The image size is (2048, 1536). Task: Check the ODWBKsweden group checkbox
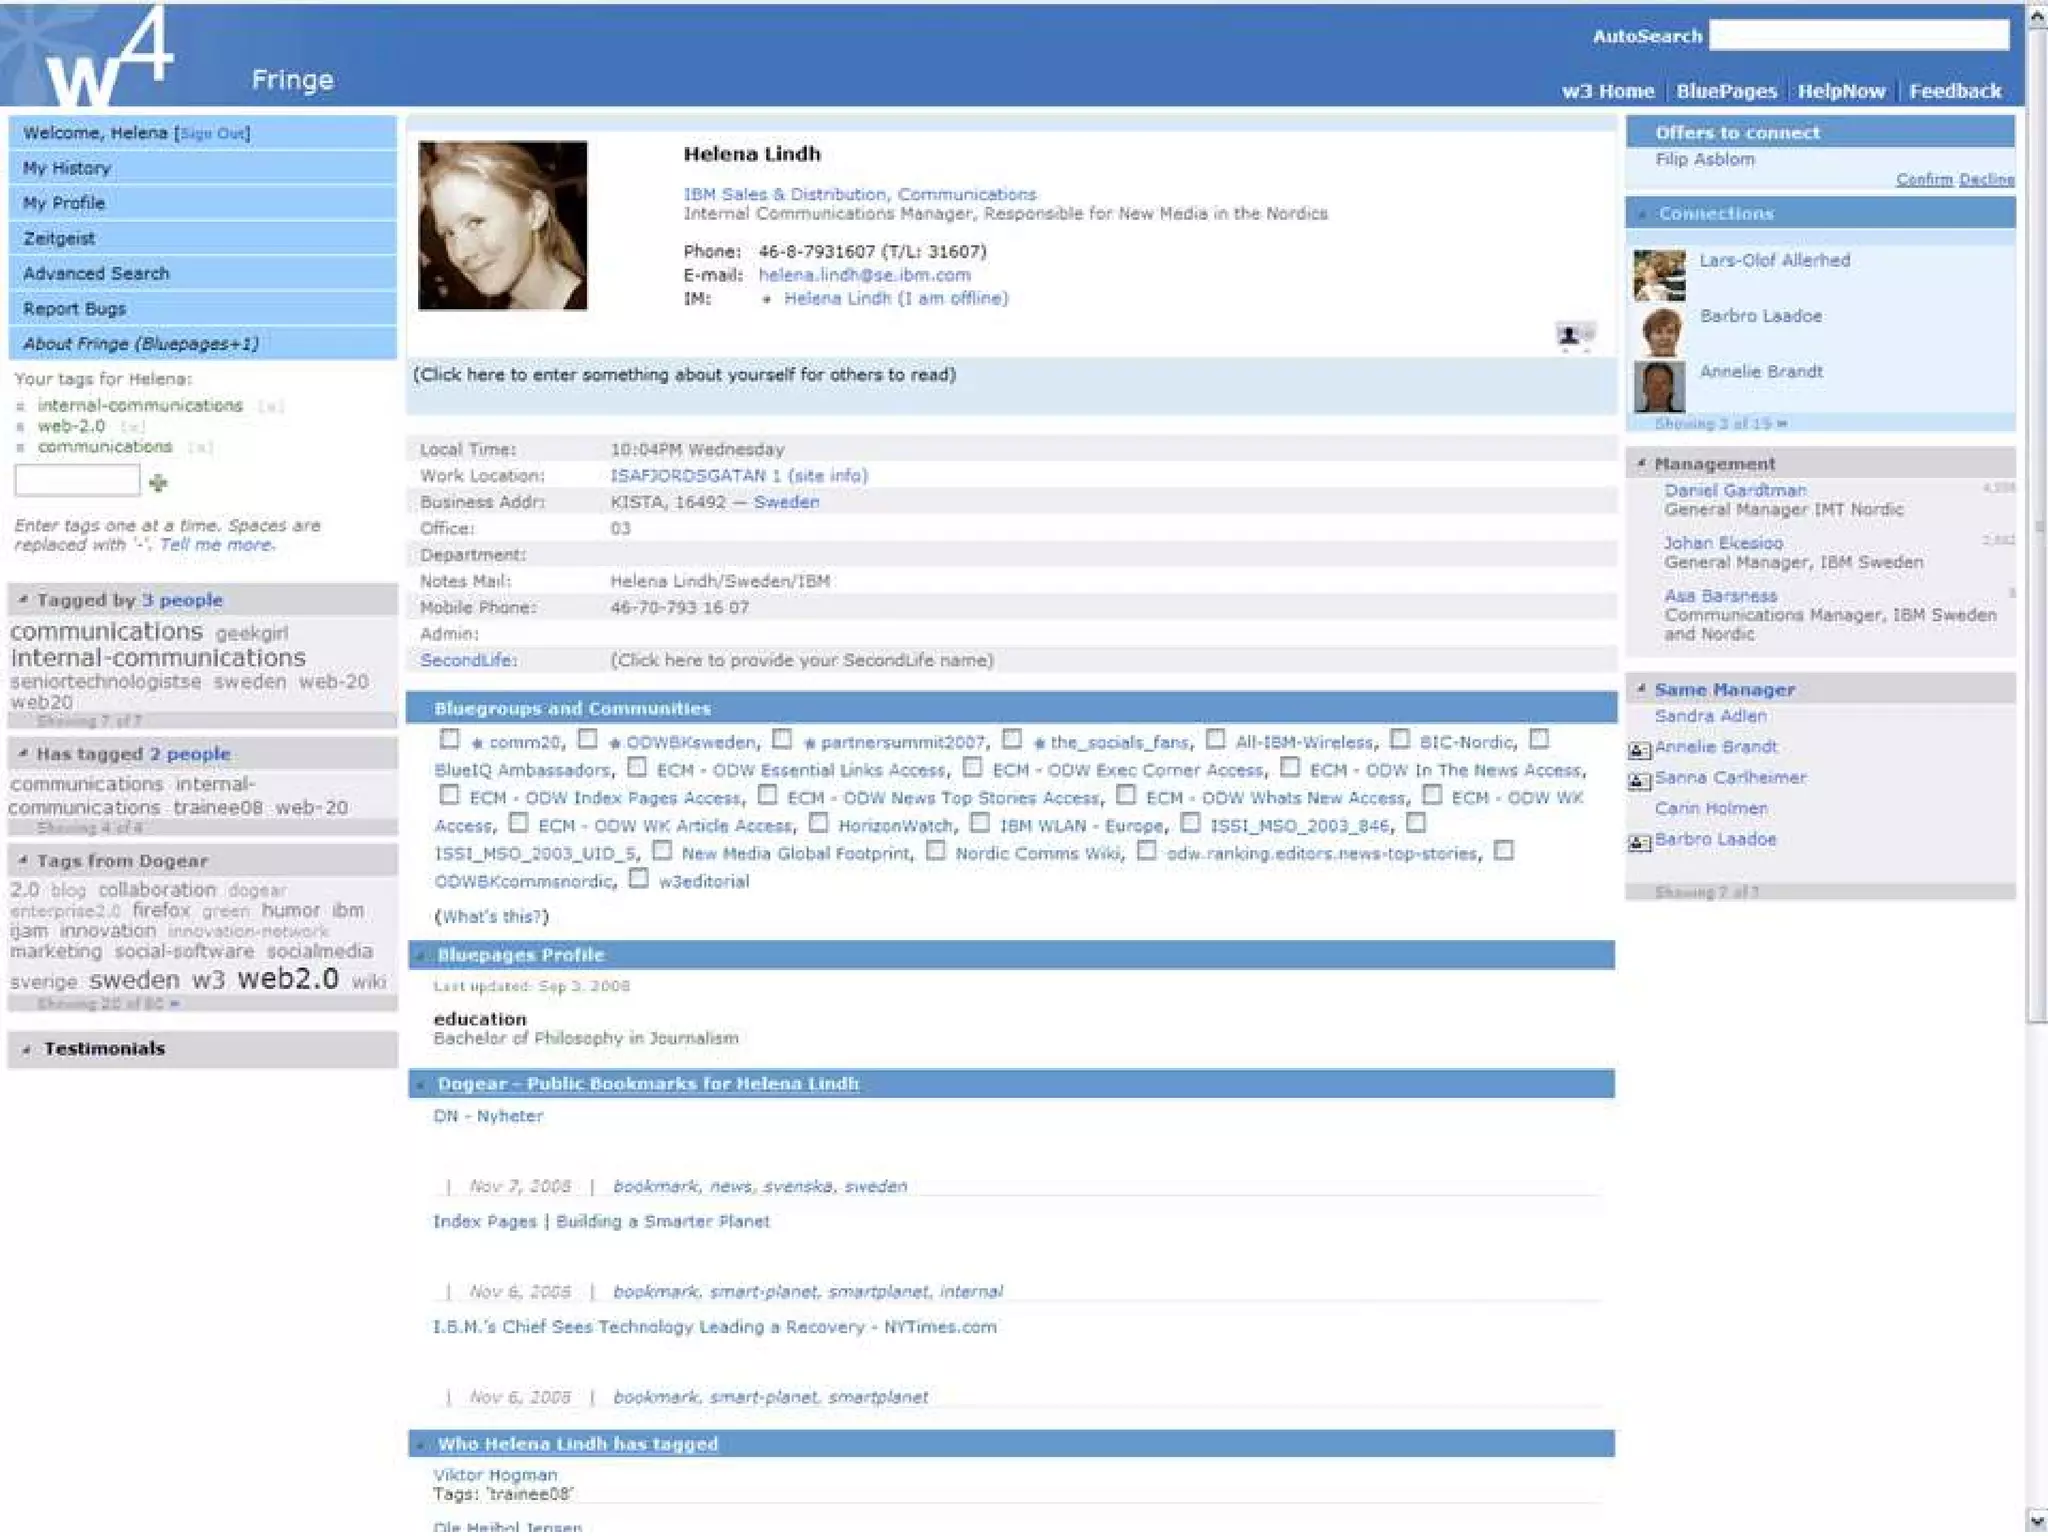click(x=588, y=739)
